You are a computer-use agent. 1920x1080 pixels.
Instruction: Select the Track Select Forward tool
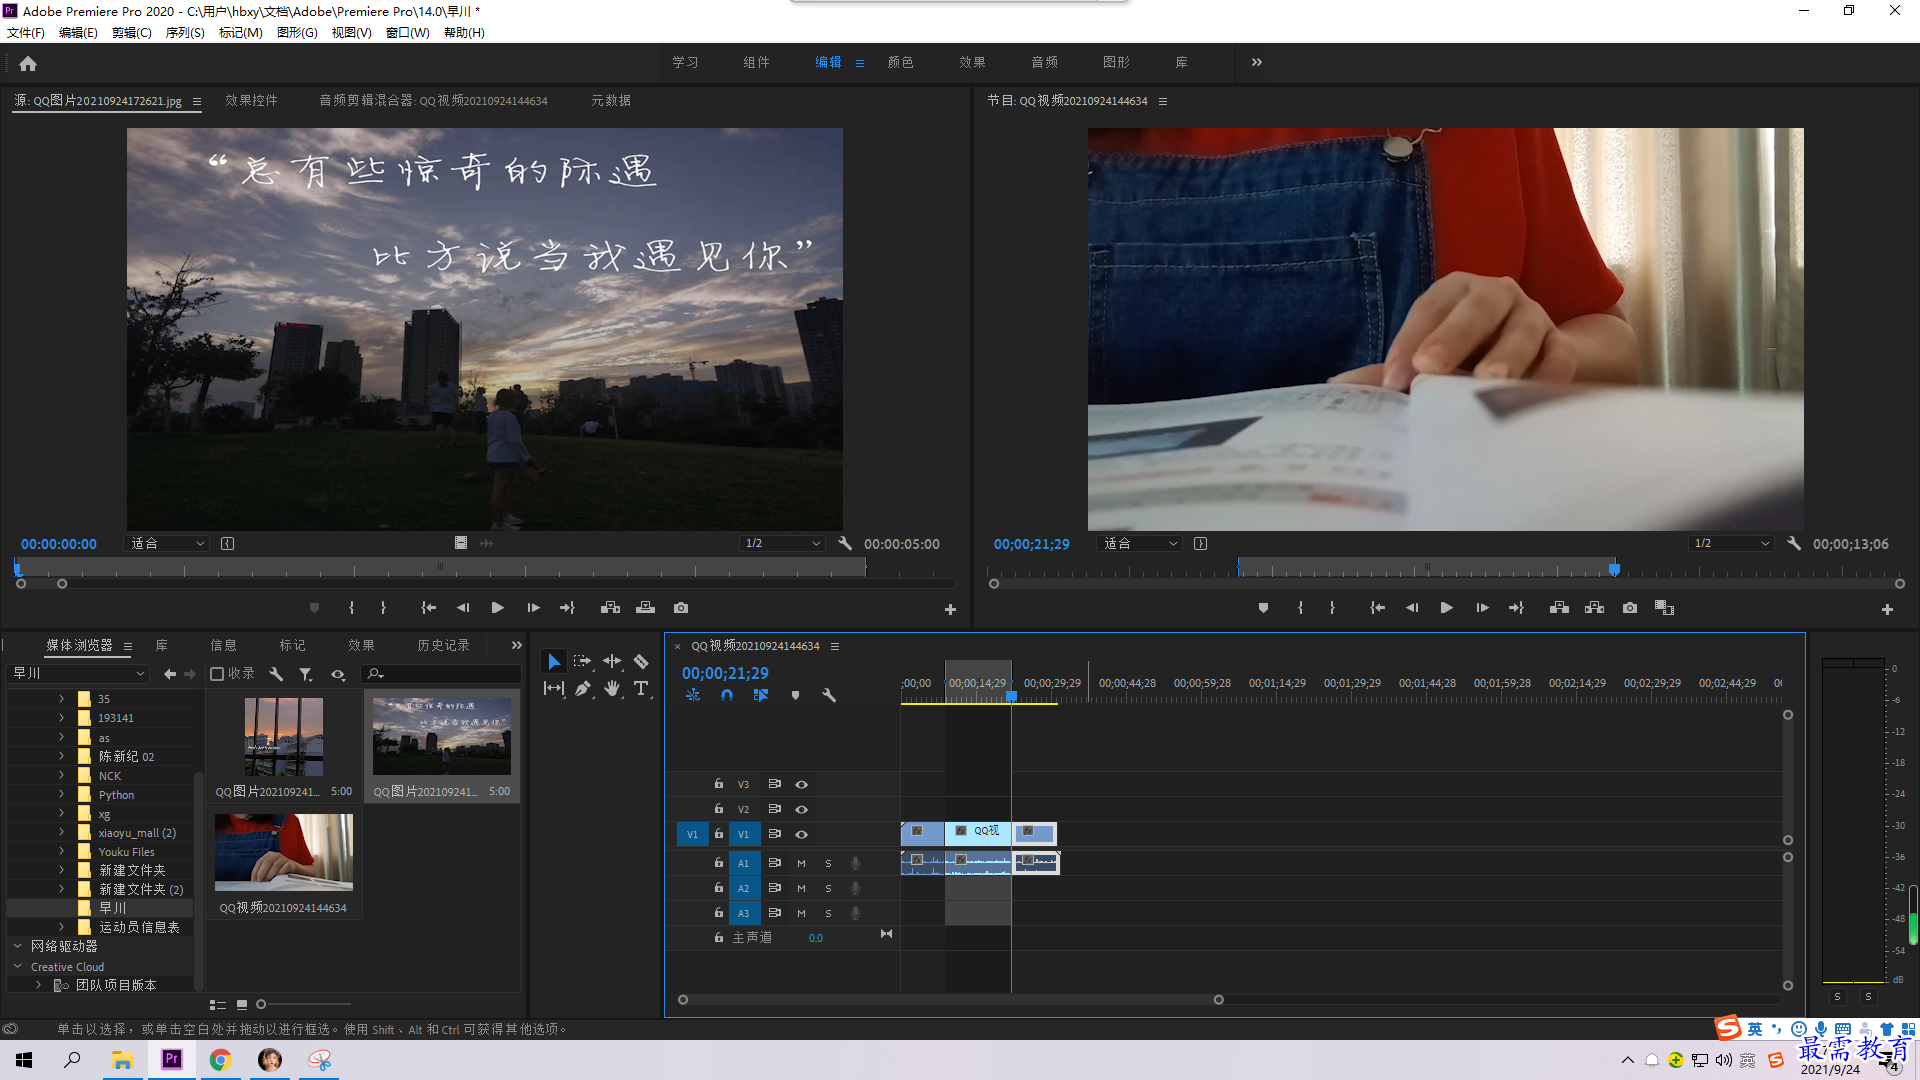(x=582, y=662)
